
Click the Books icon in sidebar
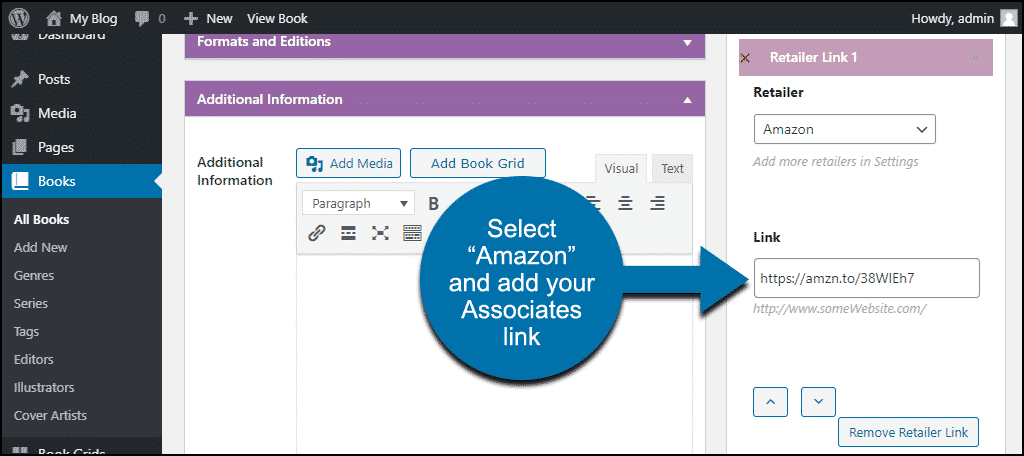click(x=20, y=182)
